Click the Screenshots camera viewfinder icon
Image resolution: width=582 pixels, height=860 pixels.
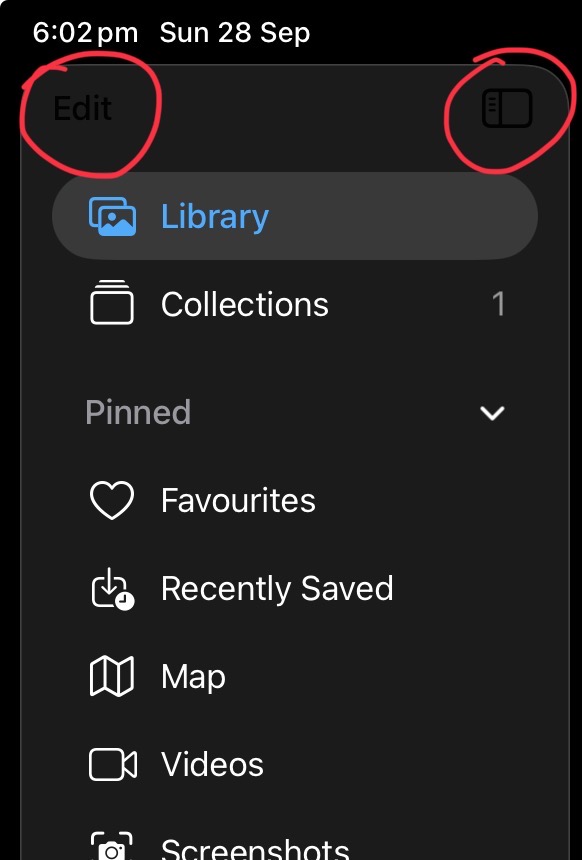point(112,846)
